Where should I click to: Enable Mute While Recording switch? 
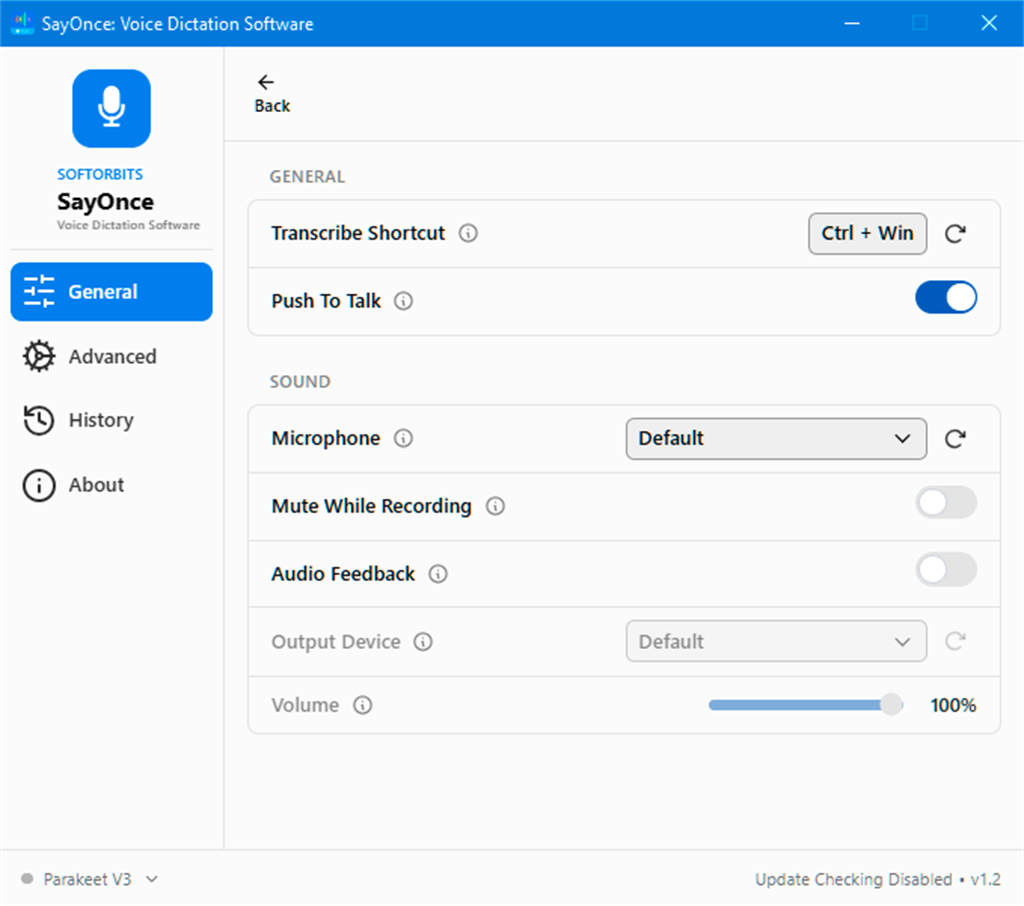[946, 503]
